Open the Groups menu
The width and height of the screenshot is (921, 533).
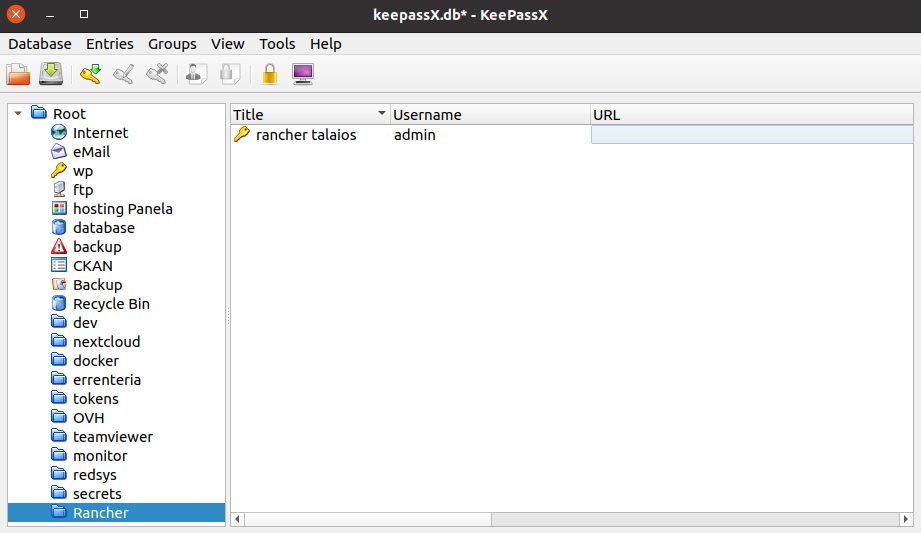pyautogui.click(x=172, y=44)
